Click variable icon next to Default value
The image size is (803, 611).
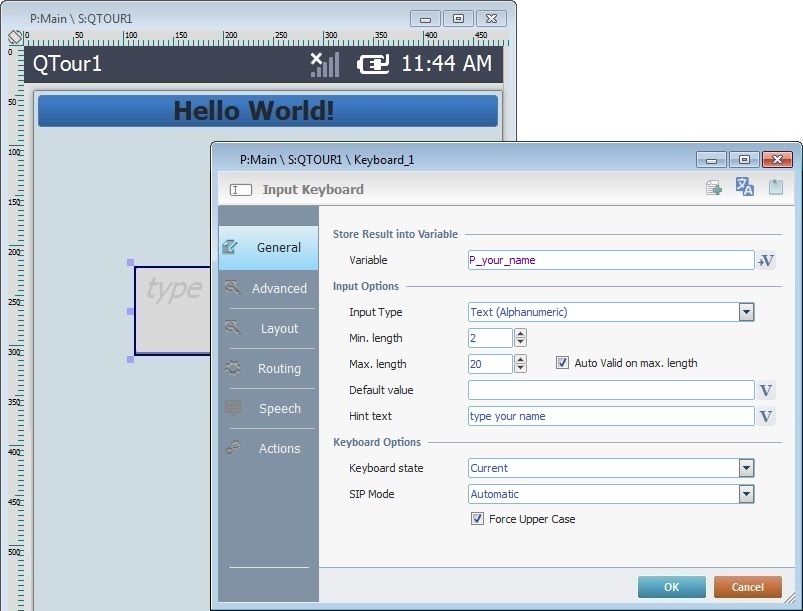click(x=767, y=390)
